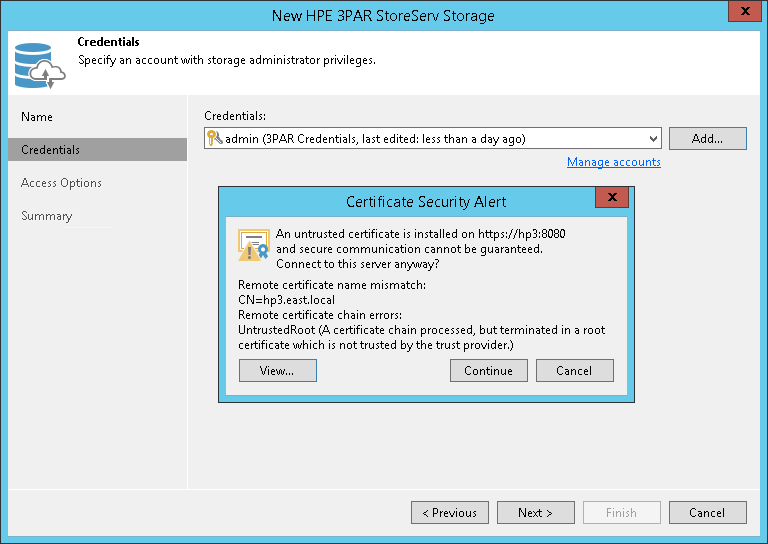The width and height of the screenshot is (768, 544).
Task: Go to the Name wizard step
Action: point(37,117)
